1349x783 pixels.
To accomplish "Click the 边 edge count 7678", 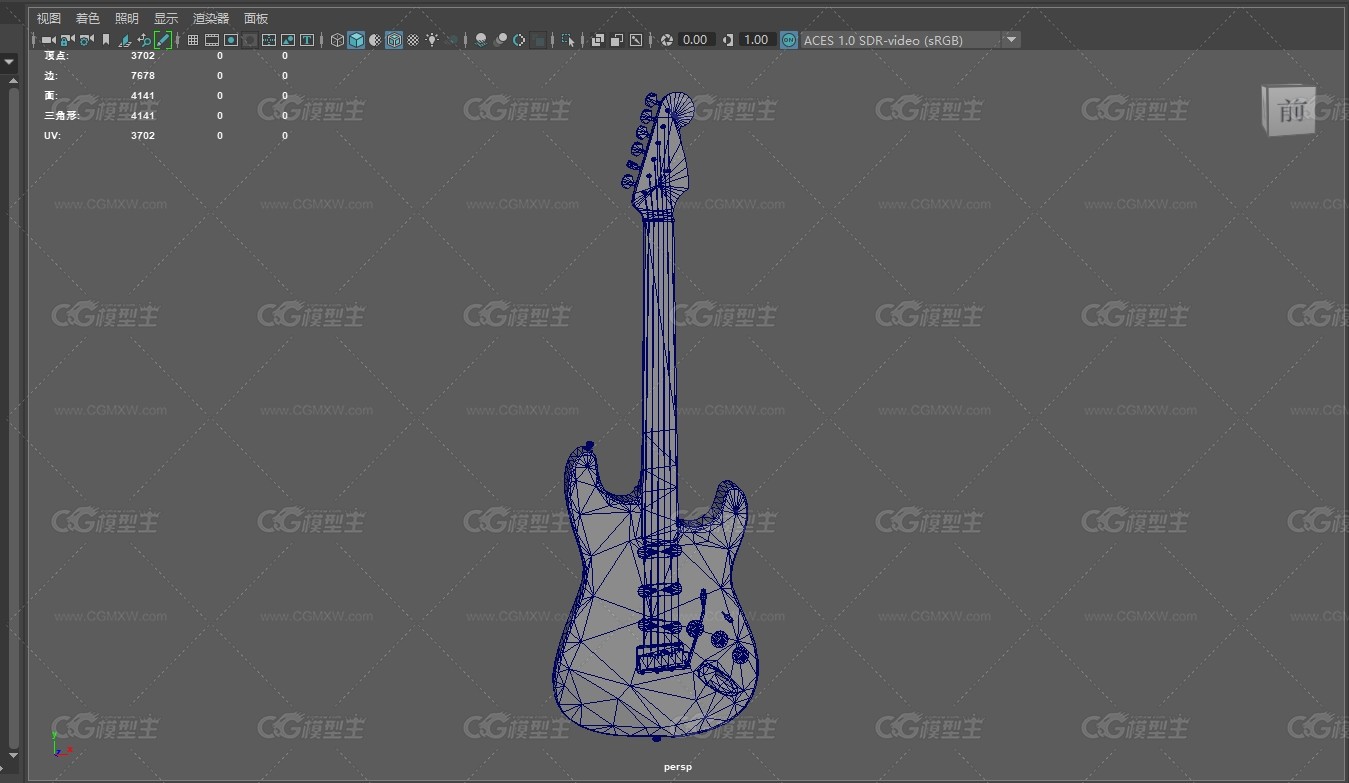I will [143, 76].
